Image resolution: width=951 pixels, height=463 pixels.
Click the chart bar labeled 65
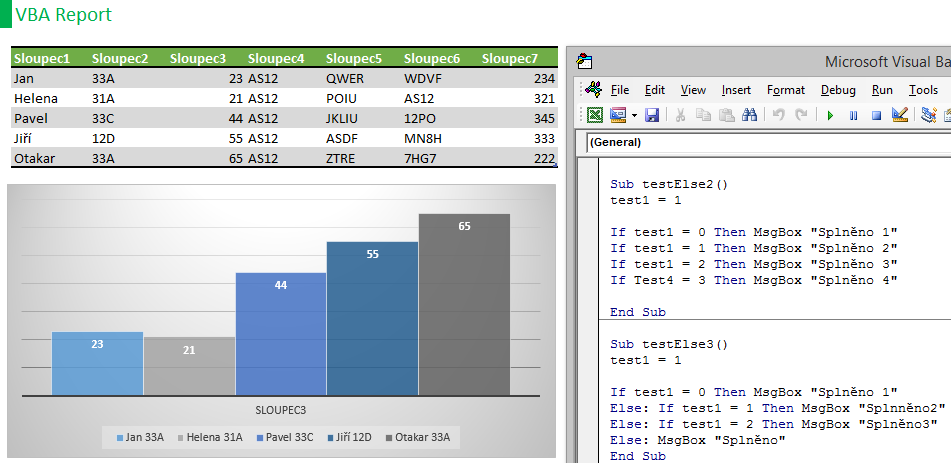465,305
